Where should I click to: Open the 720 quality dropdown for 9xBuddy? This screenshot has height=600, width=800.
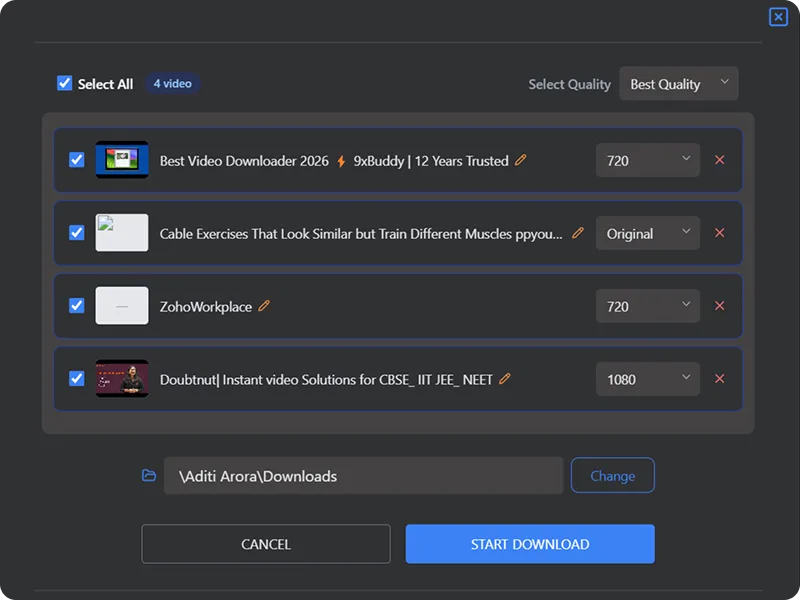[x=647, y=160]
